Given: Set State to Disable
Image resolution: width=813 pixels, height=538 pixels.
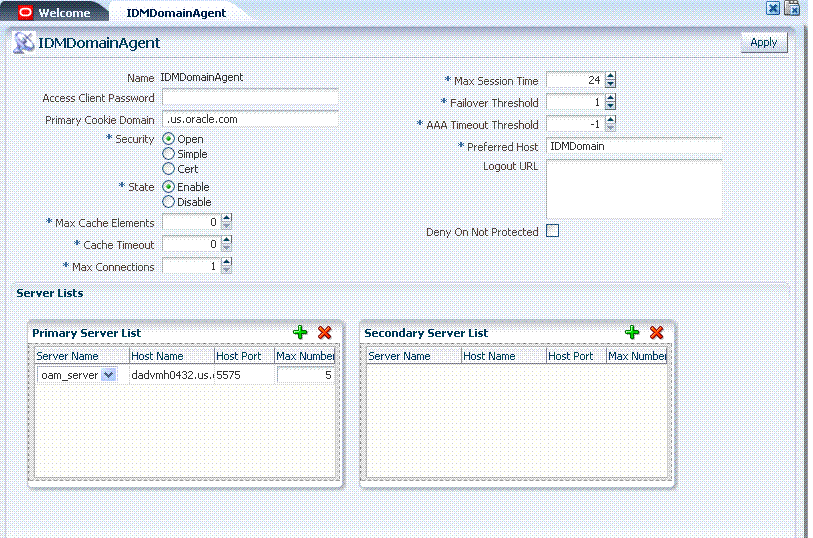Looking at the screenshot, I should click(169, 202).
